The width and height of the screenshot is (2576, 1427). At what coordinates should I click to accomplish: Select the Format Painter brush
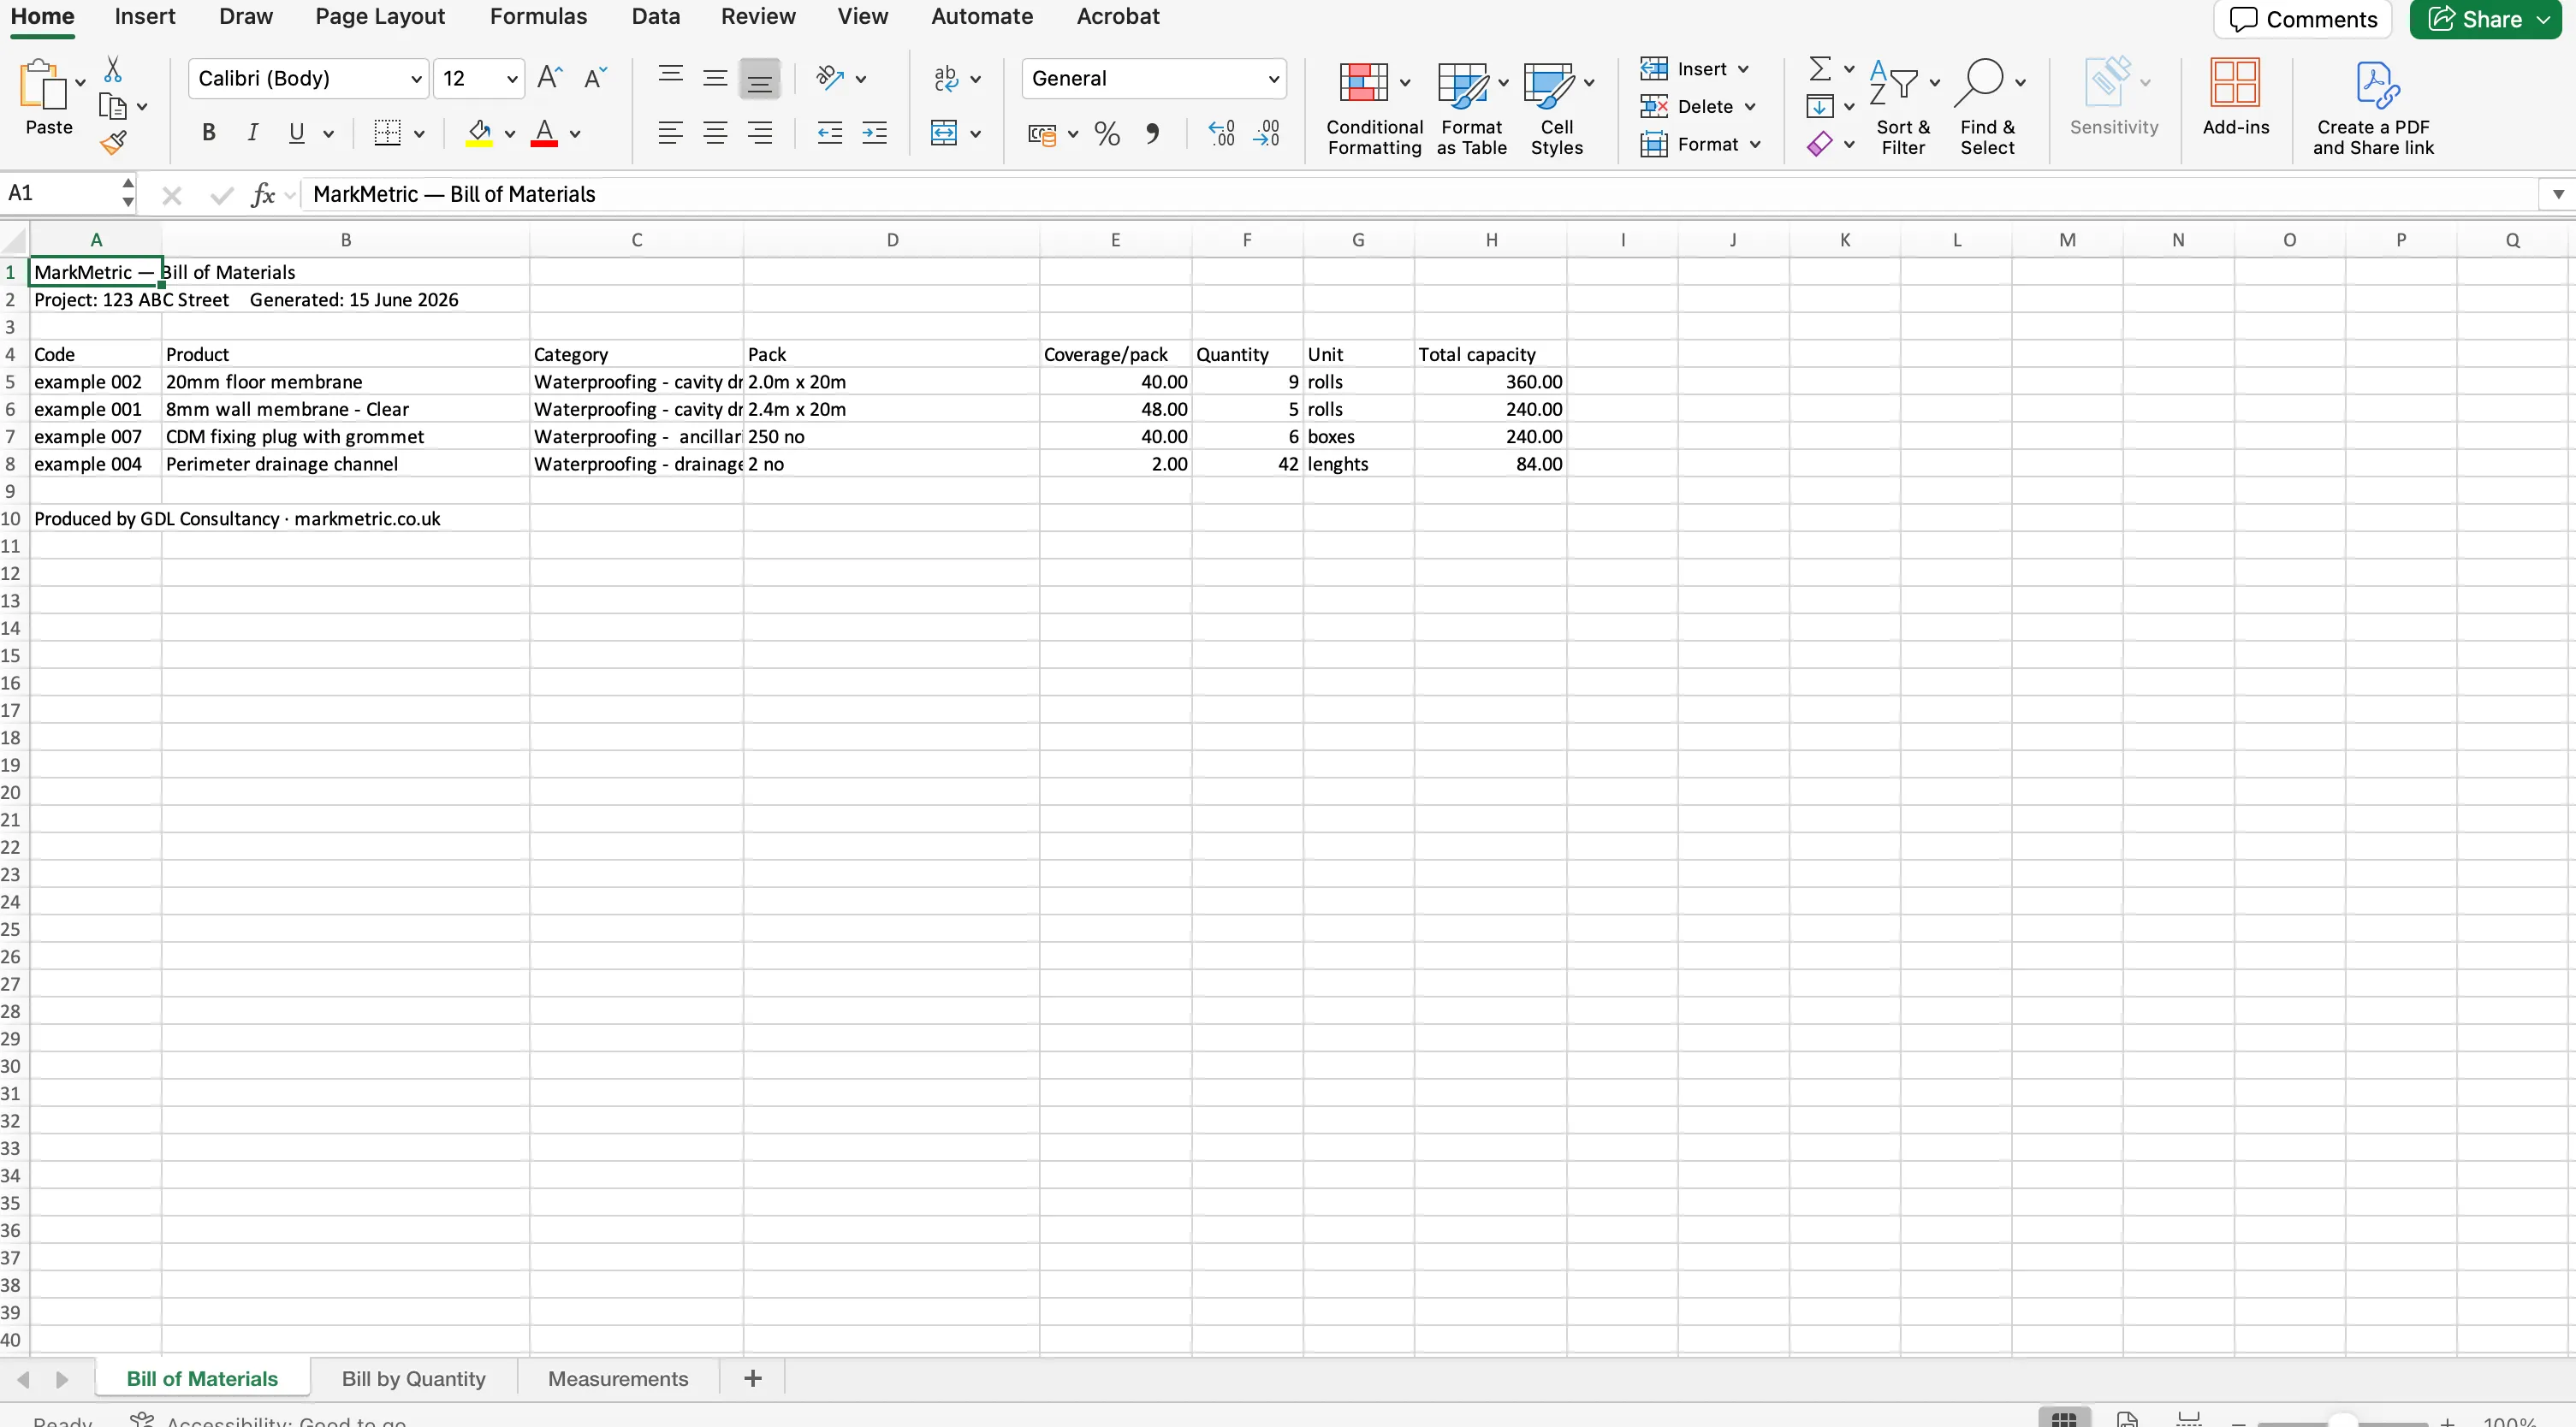(x=113, y=143)
